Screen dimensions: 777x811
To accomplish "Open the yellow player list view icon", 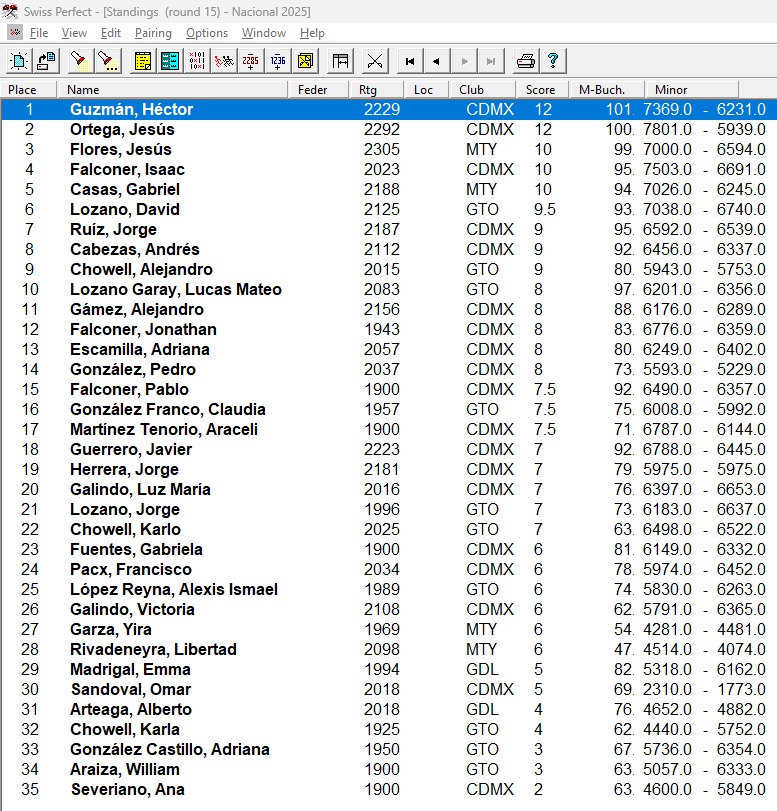I will click(143, 61).
